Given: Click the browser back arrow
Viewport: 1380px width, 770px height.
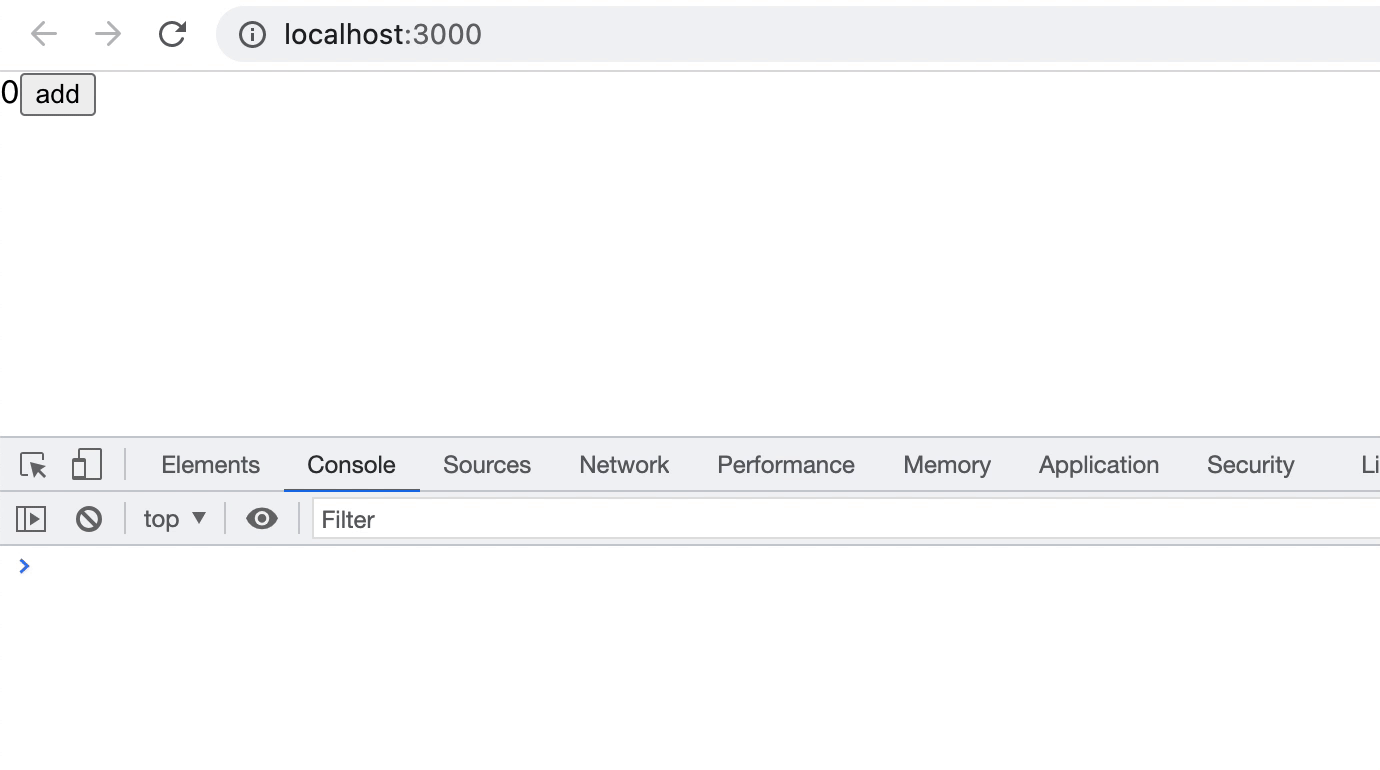Looking at the screenshot, I should (44, 34).
